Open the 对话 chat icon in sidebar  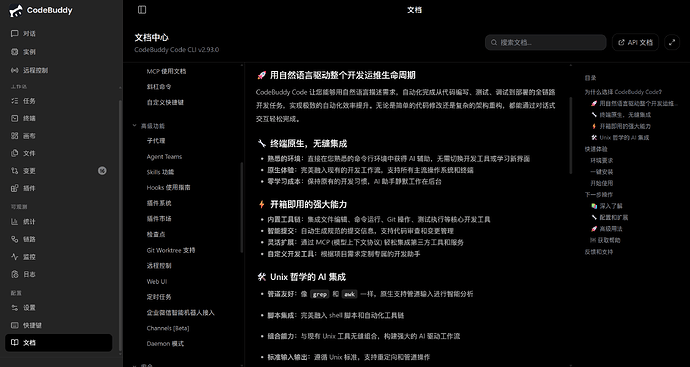15,34
